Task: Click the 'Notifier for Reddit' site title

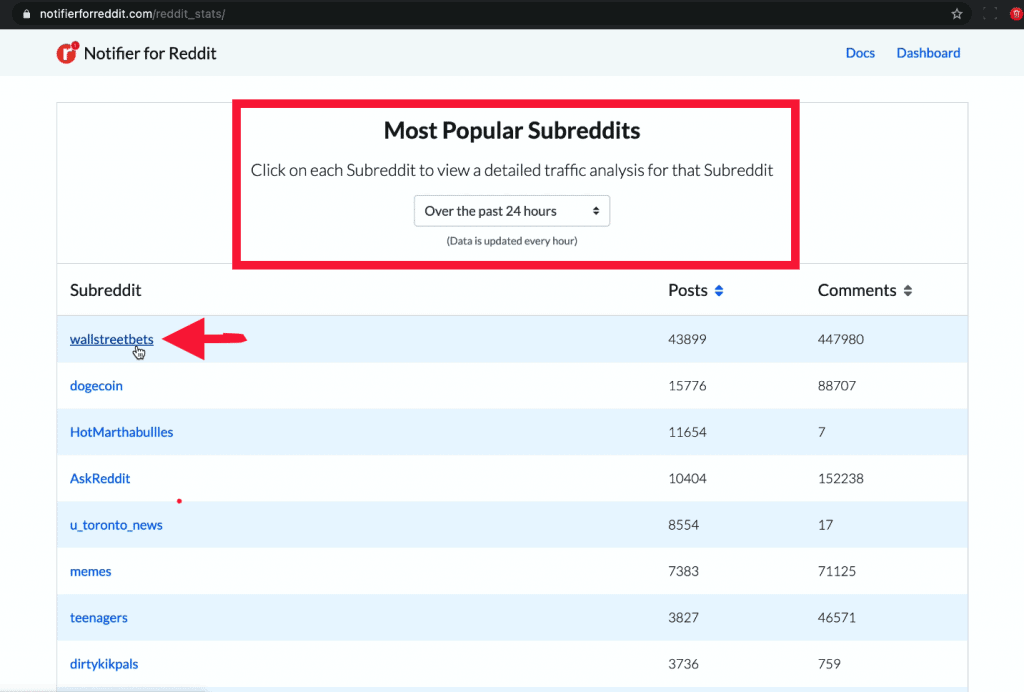Action: point(150,53)
